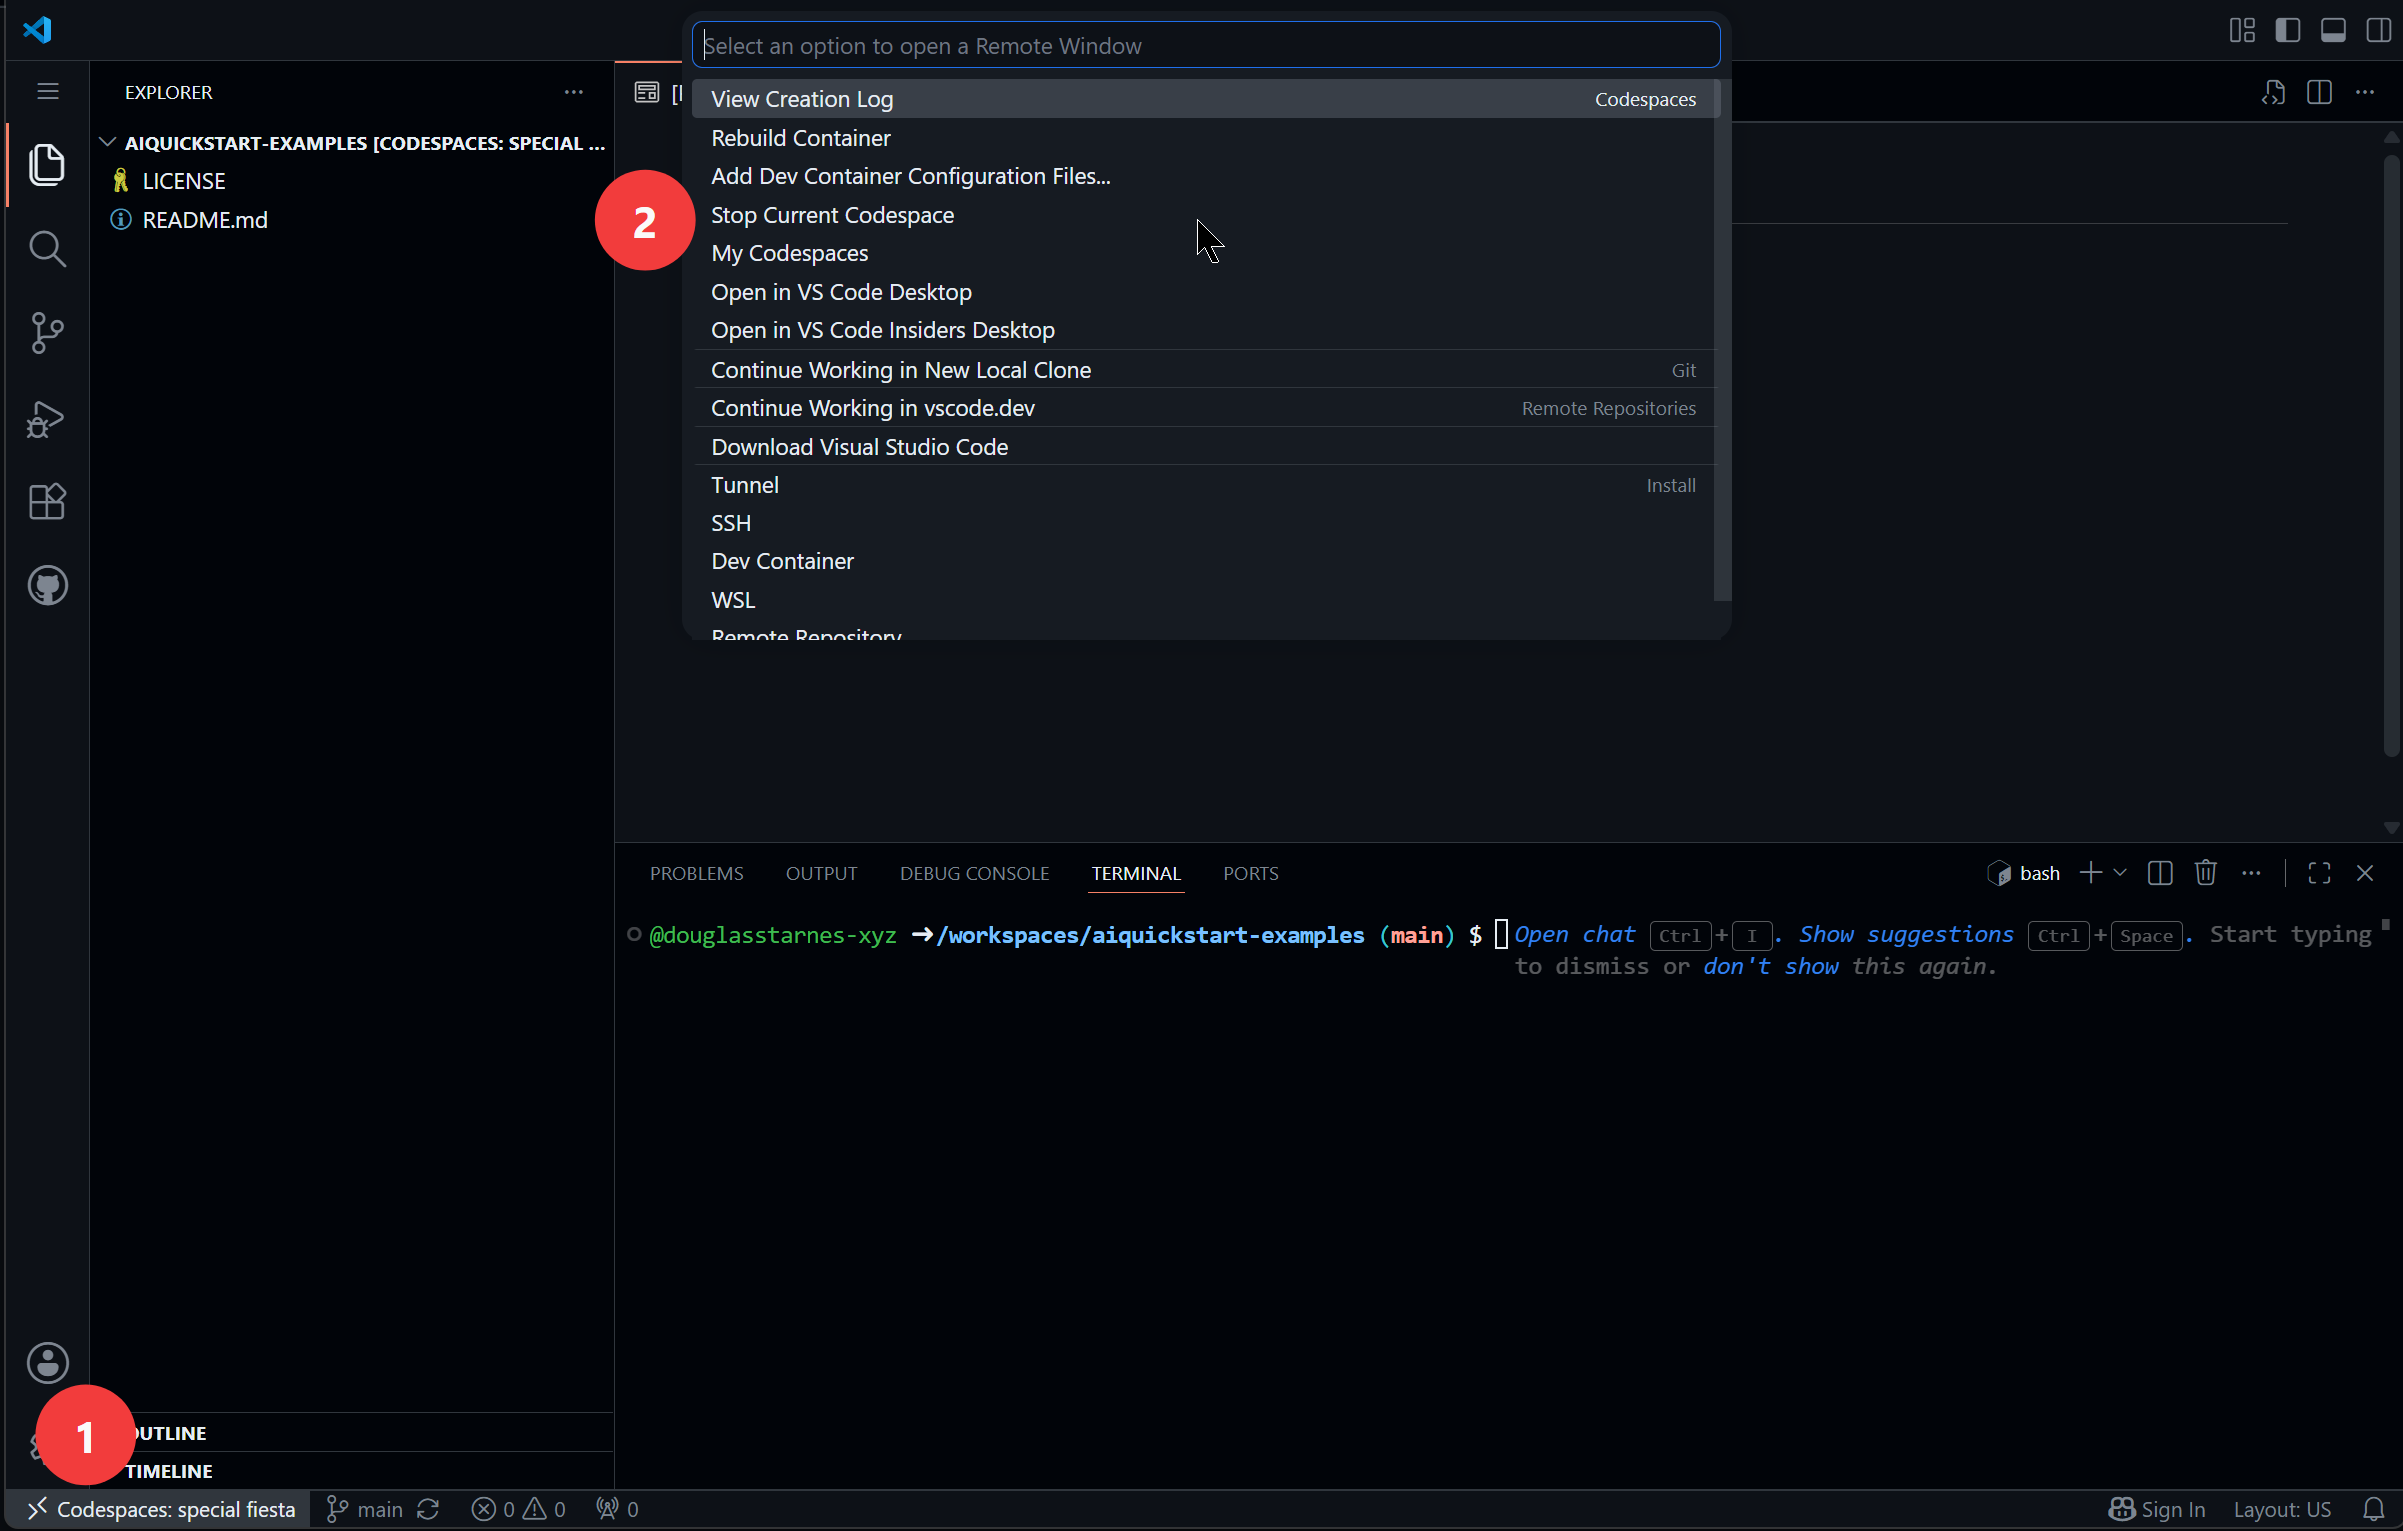Click Customize Layout icon in title bar
The height and width of the screenshot is (1531, 2403).
[x=2242, y=30]
